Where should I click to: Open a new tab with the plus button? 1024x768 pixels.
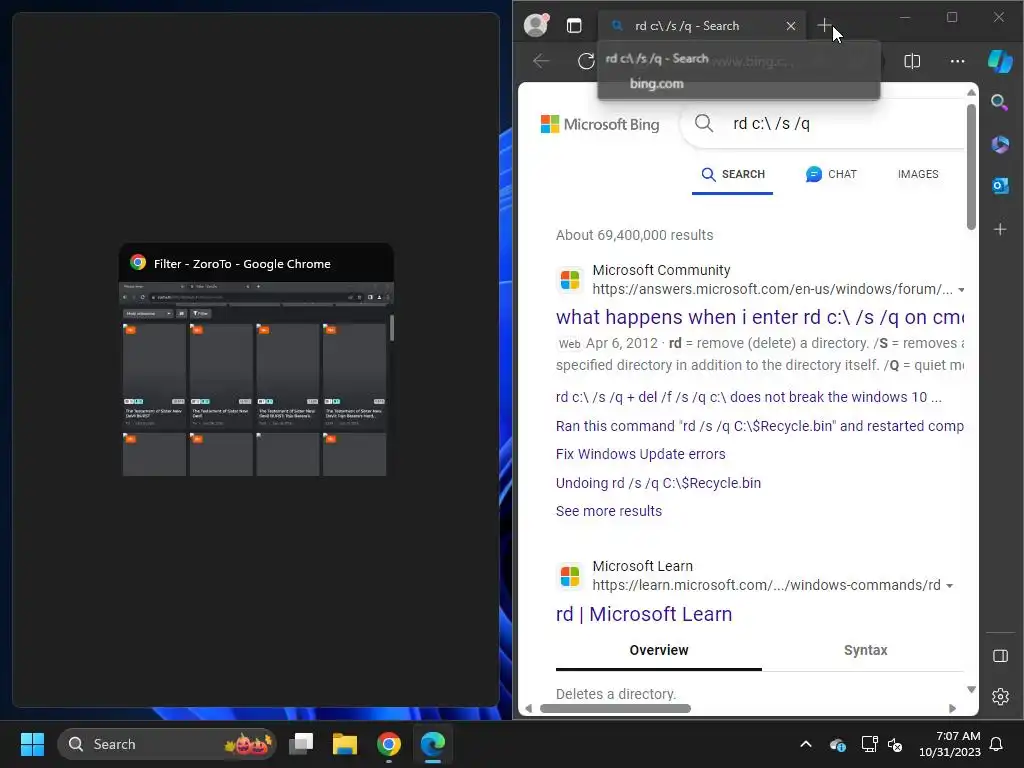tap(824, 25)
